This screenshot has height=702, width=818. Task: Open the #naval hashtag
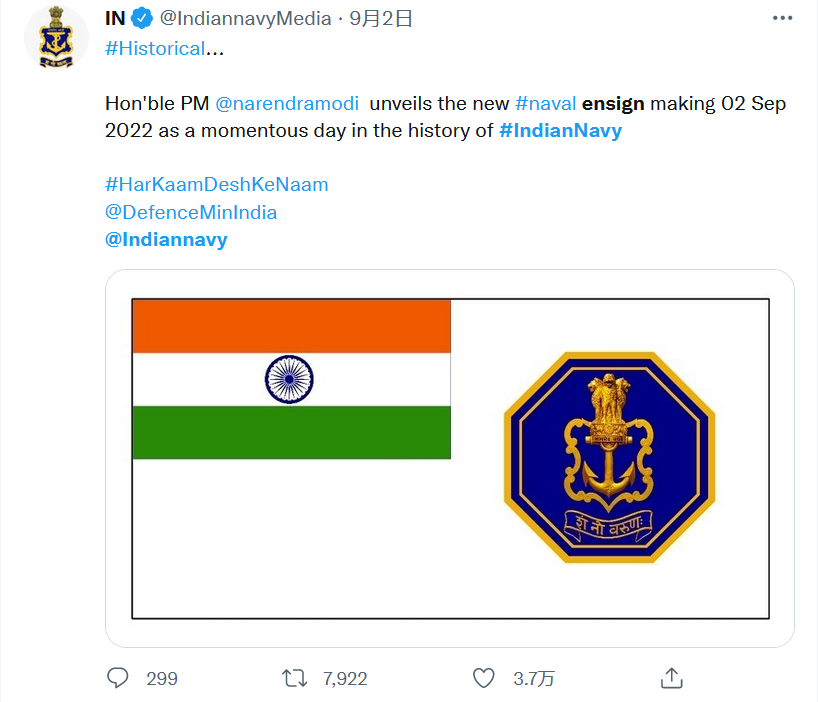pyautogui.click(x=545, y=104)
